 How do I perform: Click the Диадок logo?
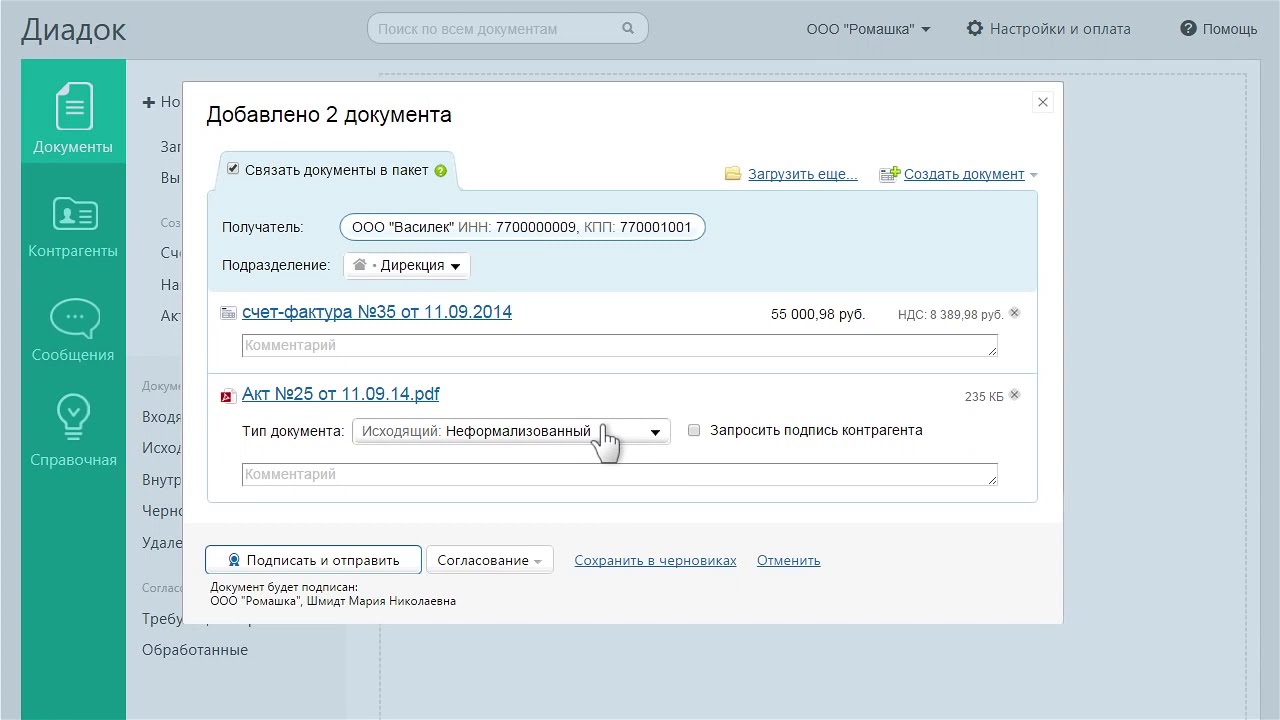point(74,29)
